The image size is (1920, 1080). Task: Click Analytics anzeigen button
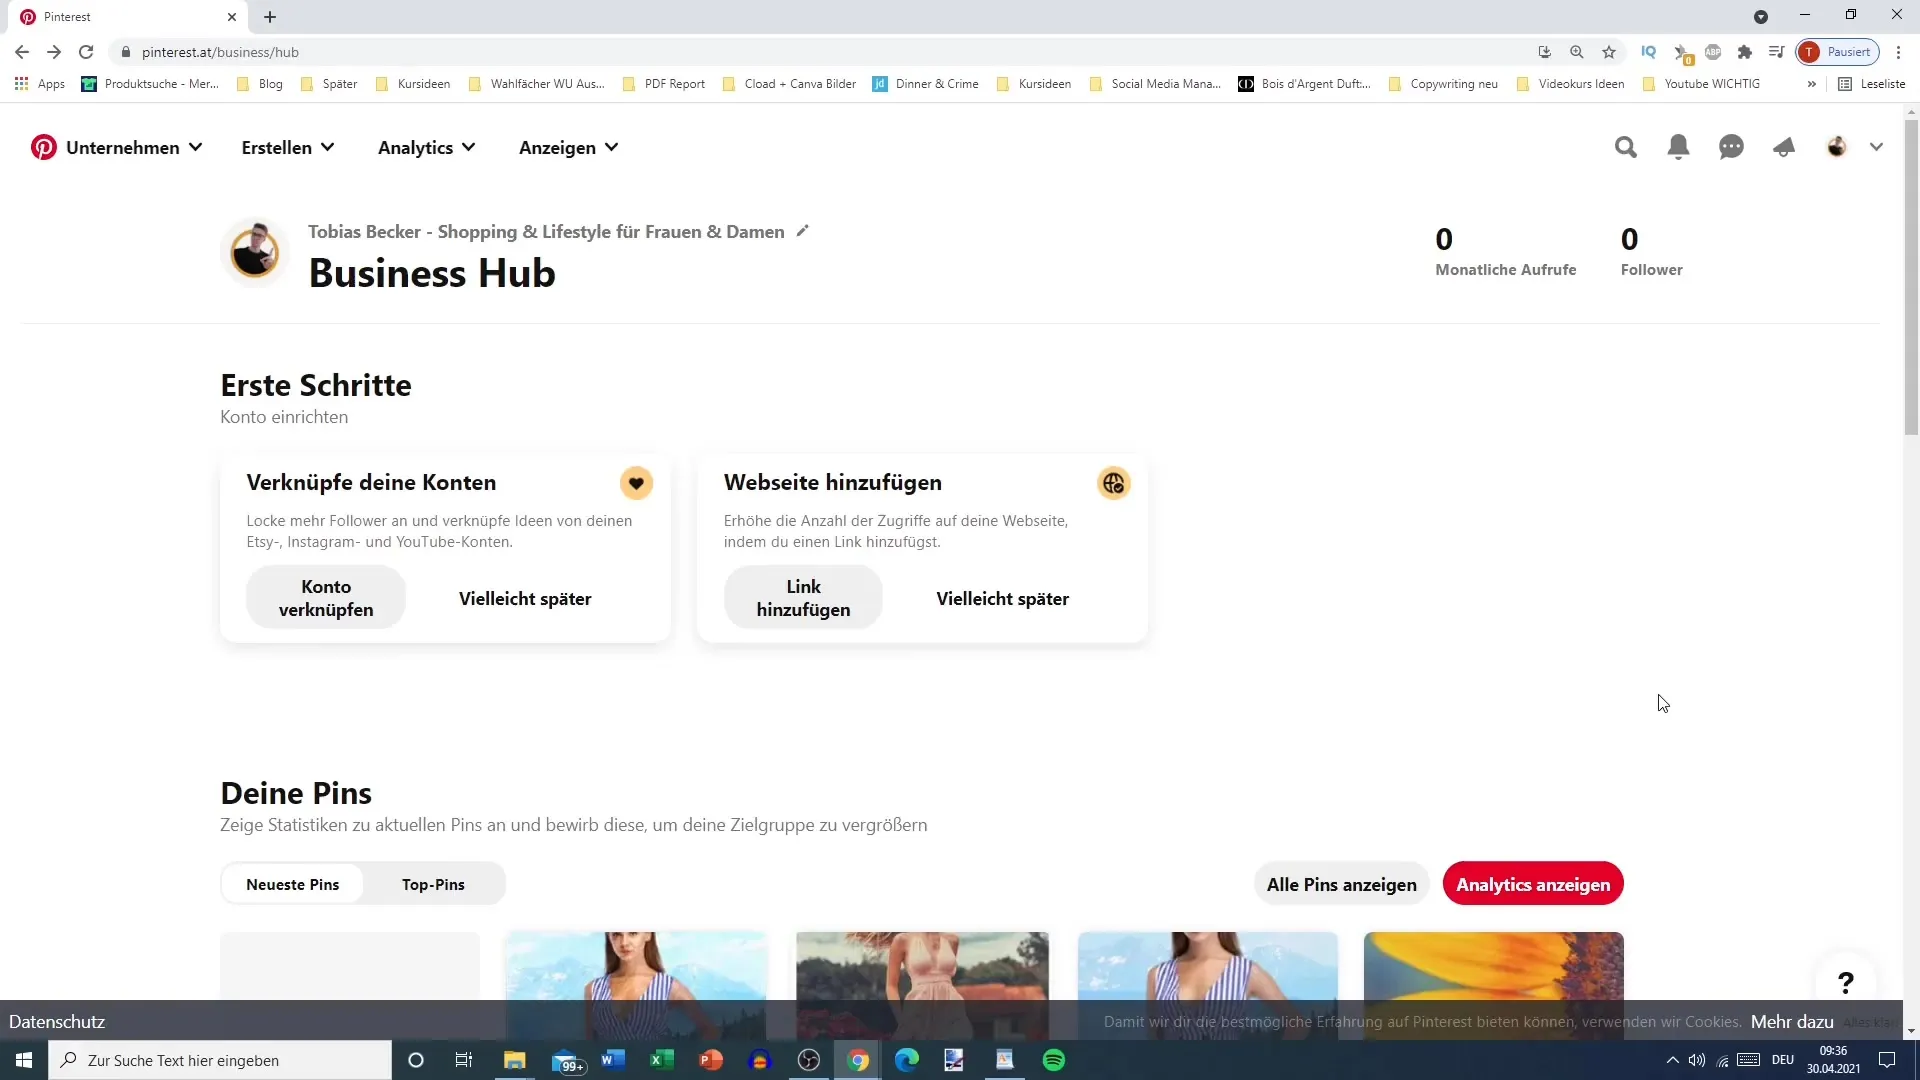[x=1534, y=884]
